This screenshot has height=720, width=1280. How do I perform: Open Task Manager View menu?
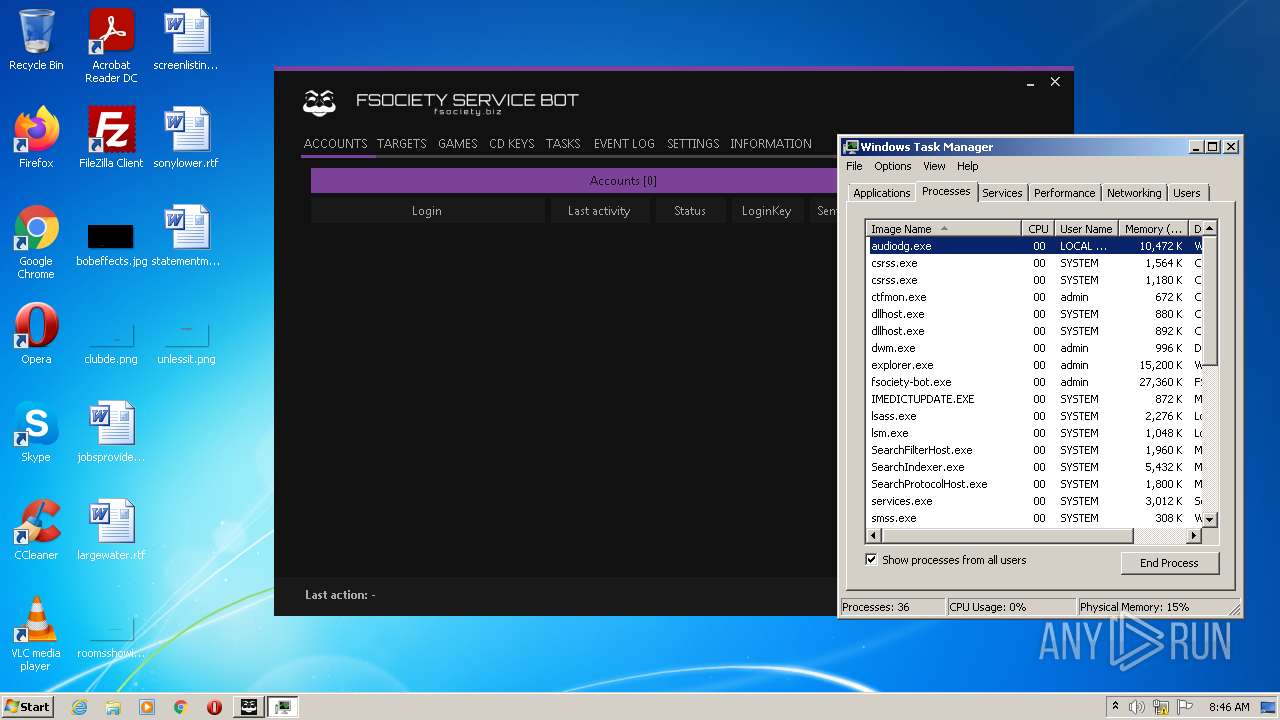934,166
